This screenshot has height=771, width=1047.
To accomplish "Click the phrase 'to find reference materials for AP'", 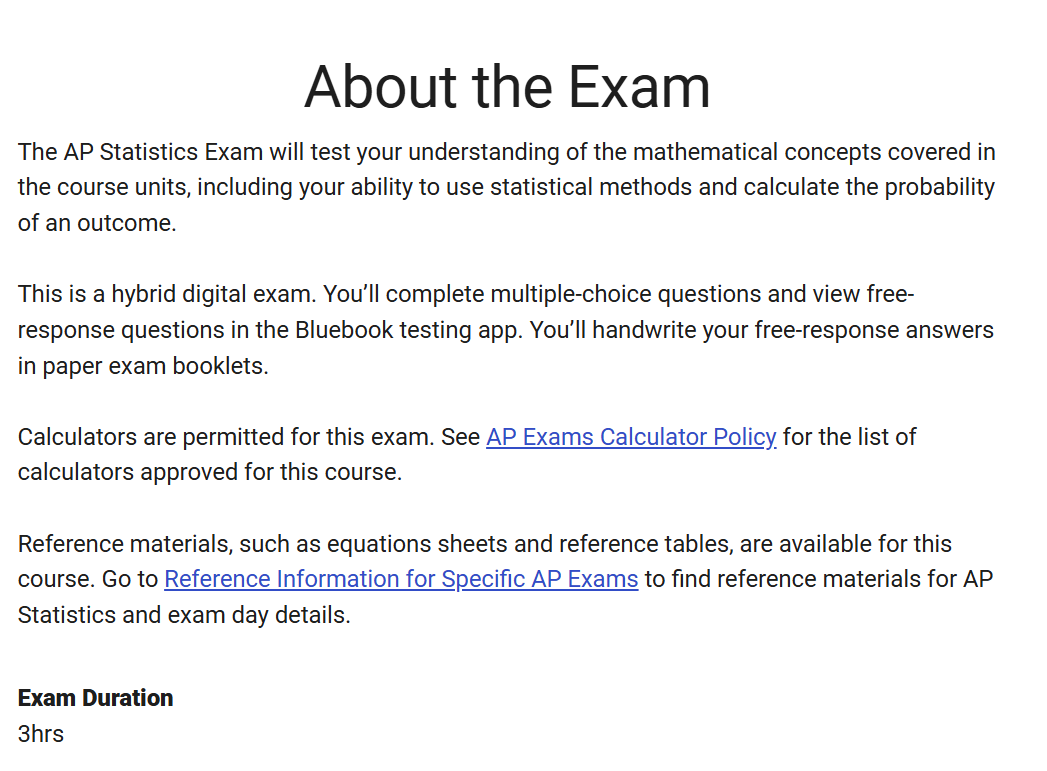I will [x=818, y=579].
